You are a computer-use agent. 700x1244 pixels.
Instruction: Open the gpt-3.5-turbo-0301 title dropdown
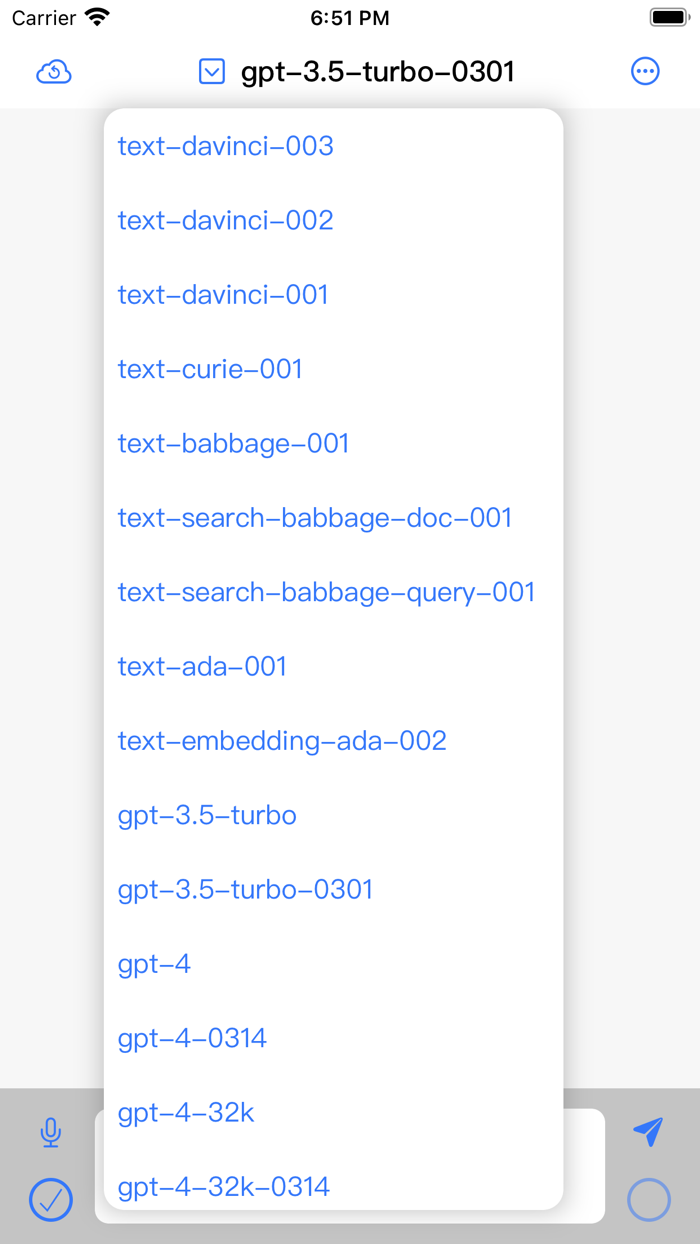[x=375, y=71]
